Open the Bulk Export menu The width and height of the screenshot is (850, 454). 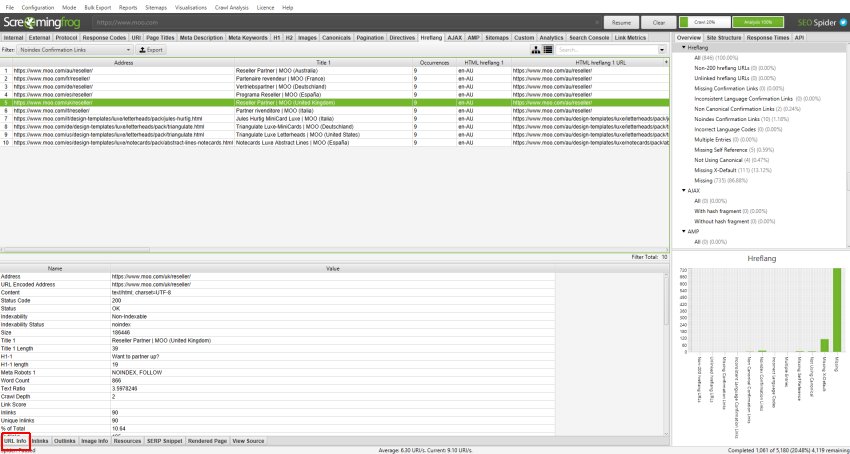(98, 8)
